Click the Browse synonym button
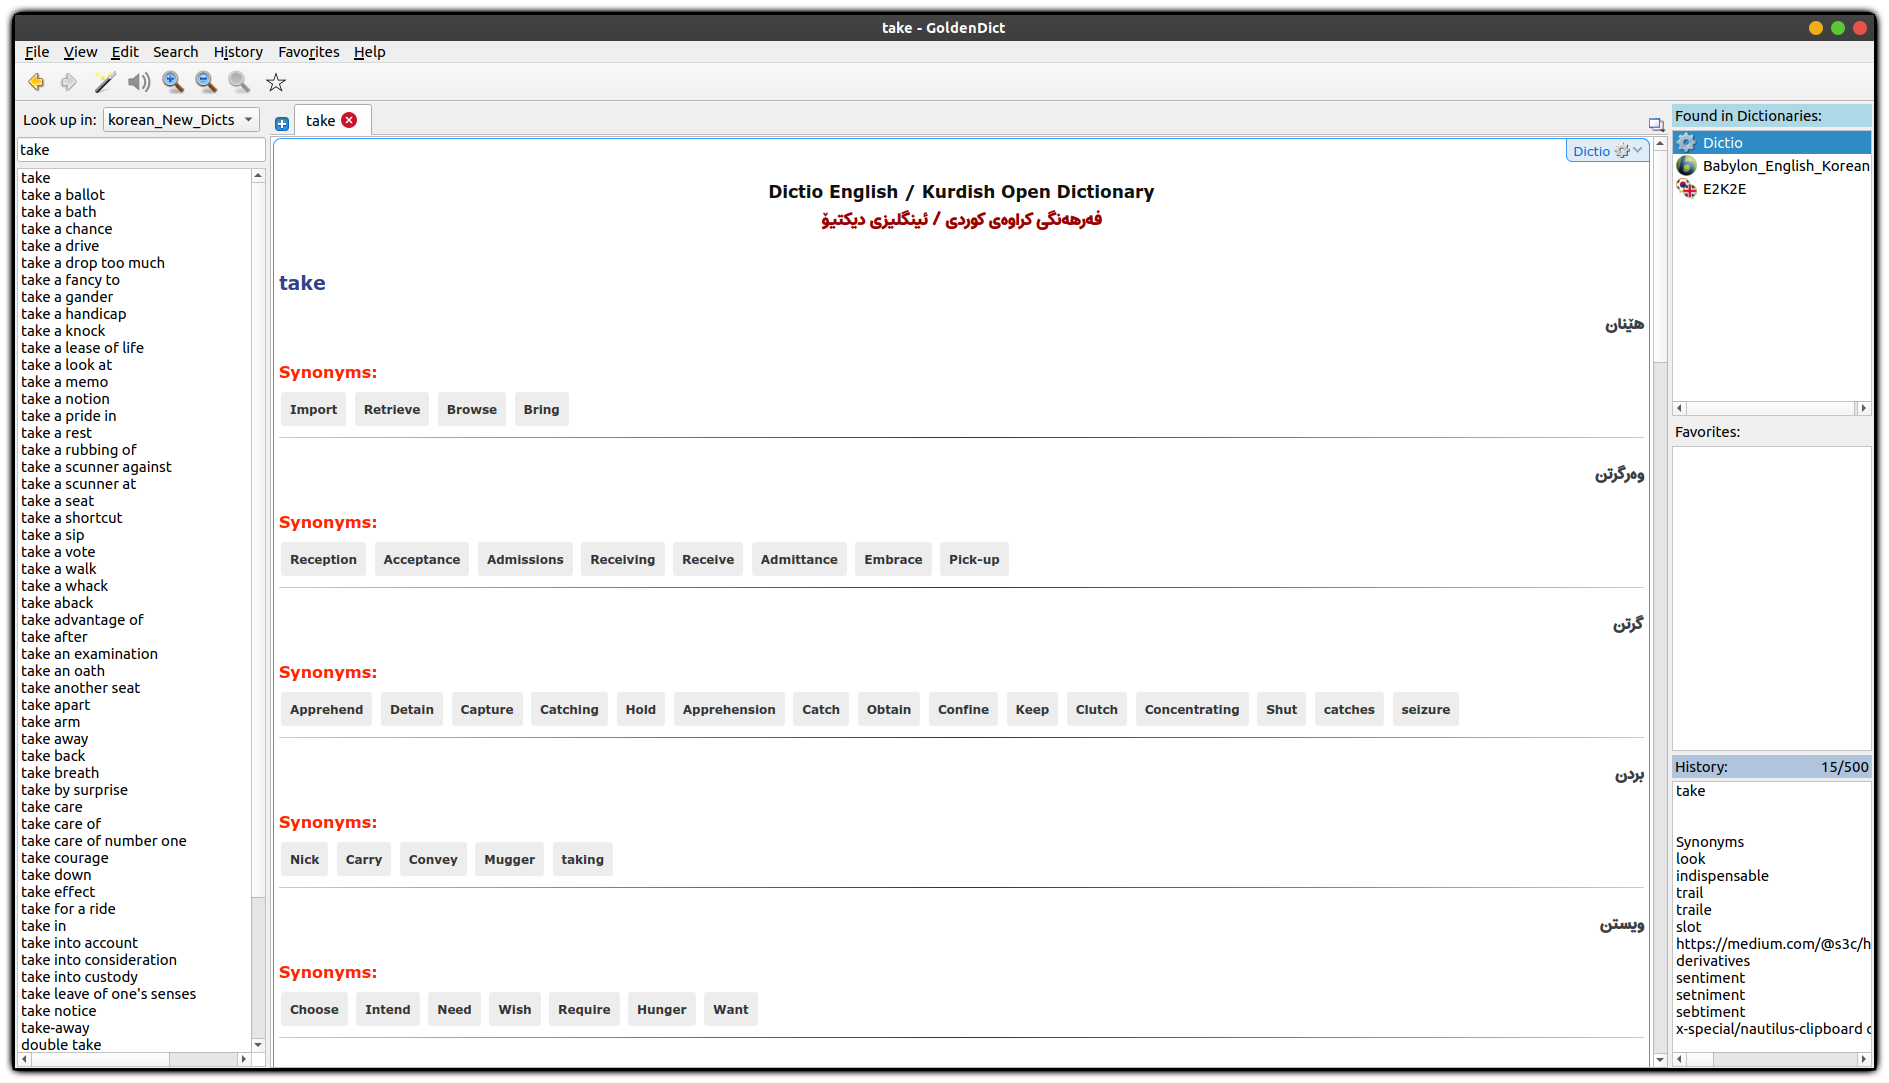 coord(472,410)
